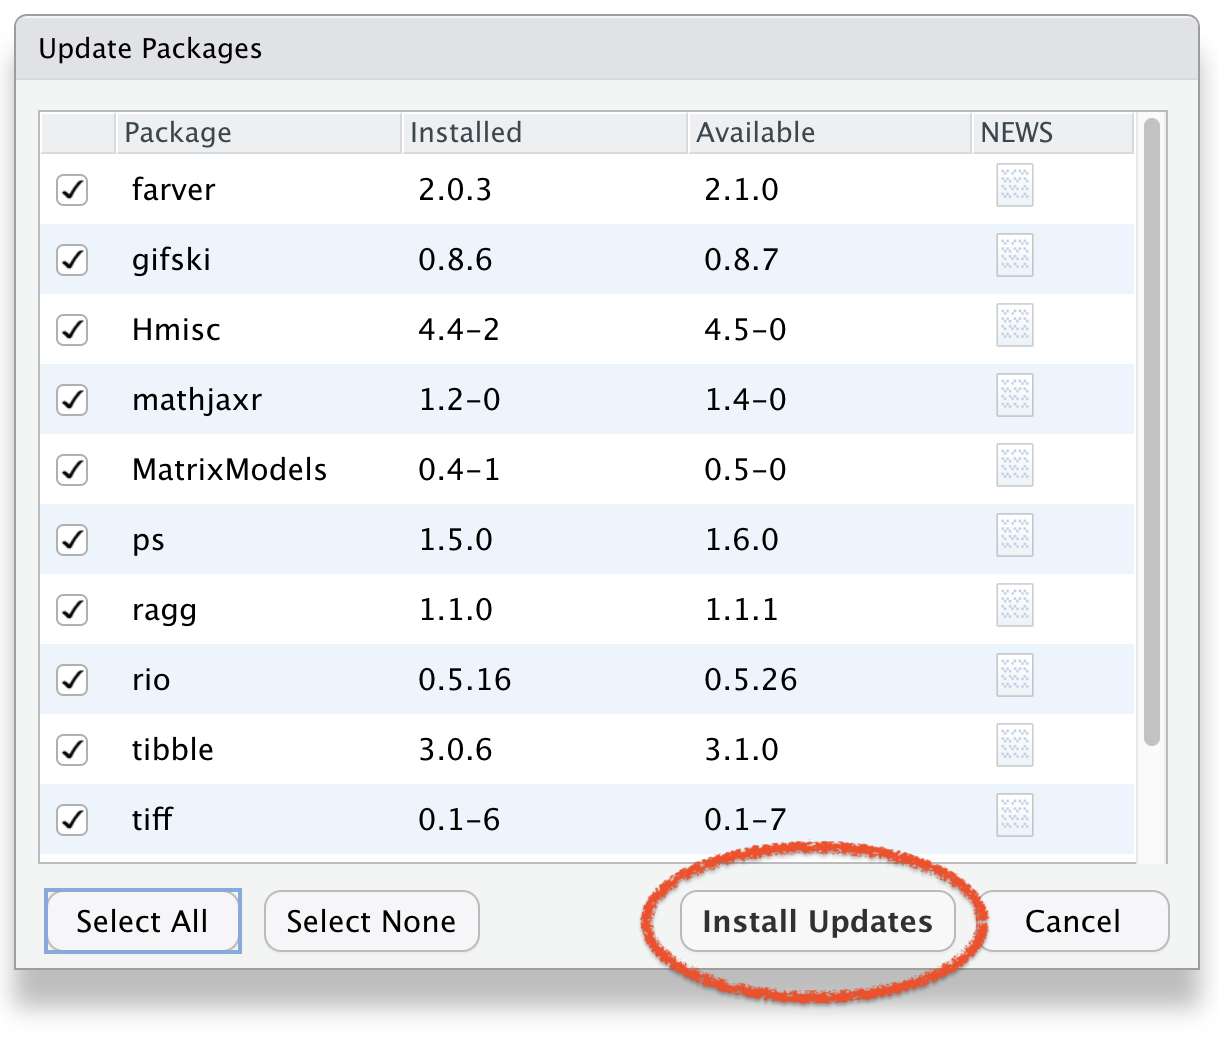The height and width of the screenshot is (1038, 1218).
Task: Click the Available column header
Action: point(828,133)
